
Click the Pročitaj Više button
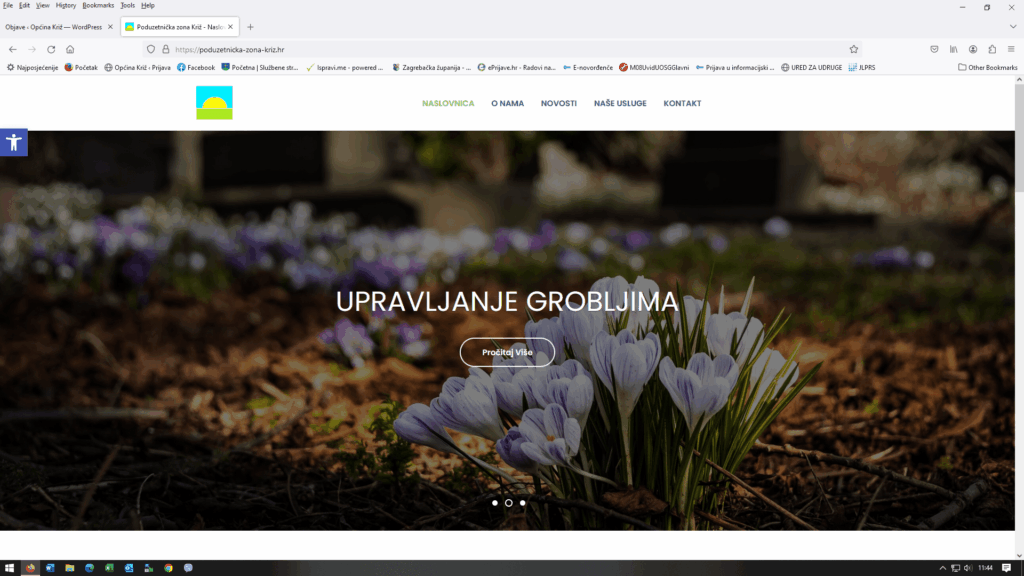pos(507,352)
